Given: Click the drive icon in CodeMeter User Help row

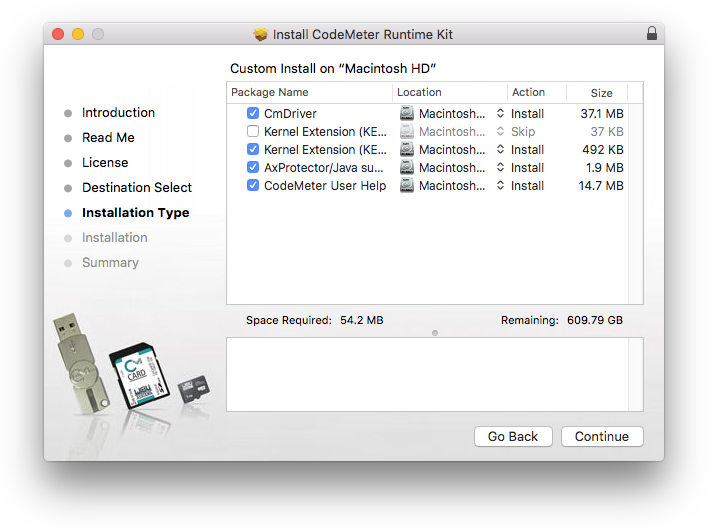Looking at the screenshot, I should point(407,186).
